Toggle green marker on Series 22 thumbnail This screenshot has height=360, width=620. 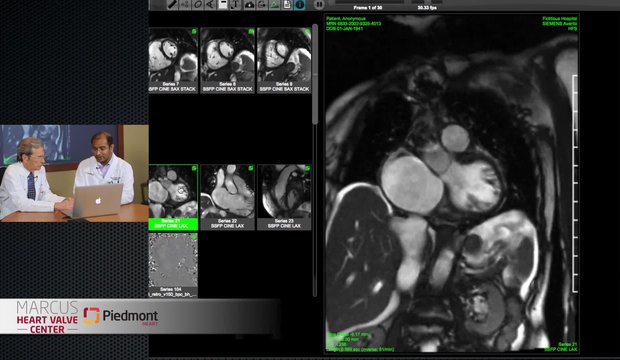pyautogui.click(x=251, y=169)
